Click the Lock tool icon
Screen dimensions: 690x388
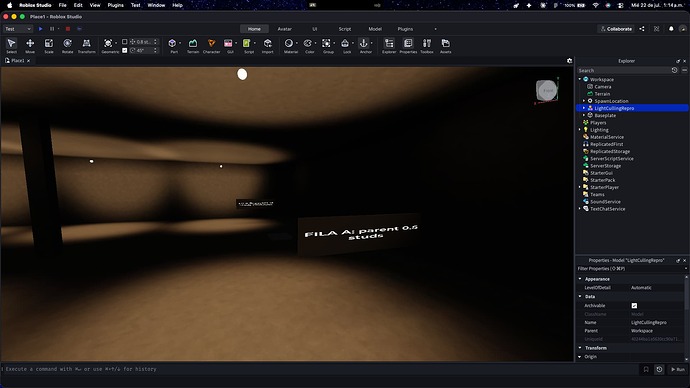pyautogui.click(x=345, y=43)
